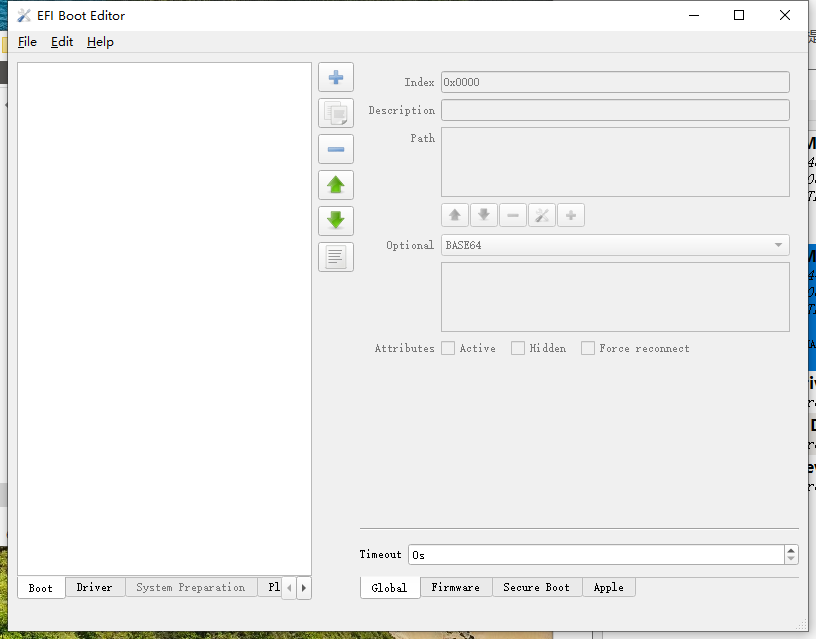Move device path node down
The image size is (816, 639).
(484, 215)
